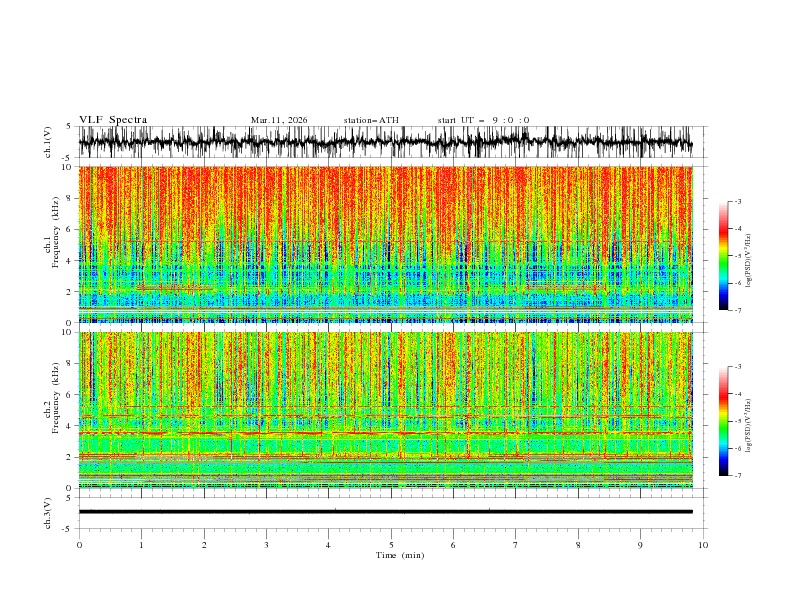This screenshot has width=792, height=612.
Task: Click the time axis tick label "3"
Action: point(266,545)
